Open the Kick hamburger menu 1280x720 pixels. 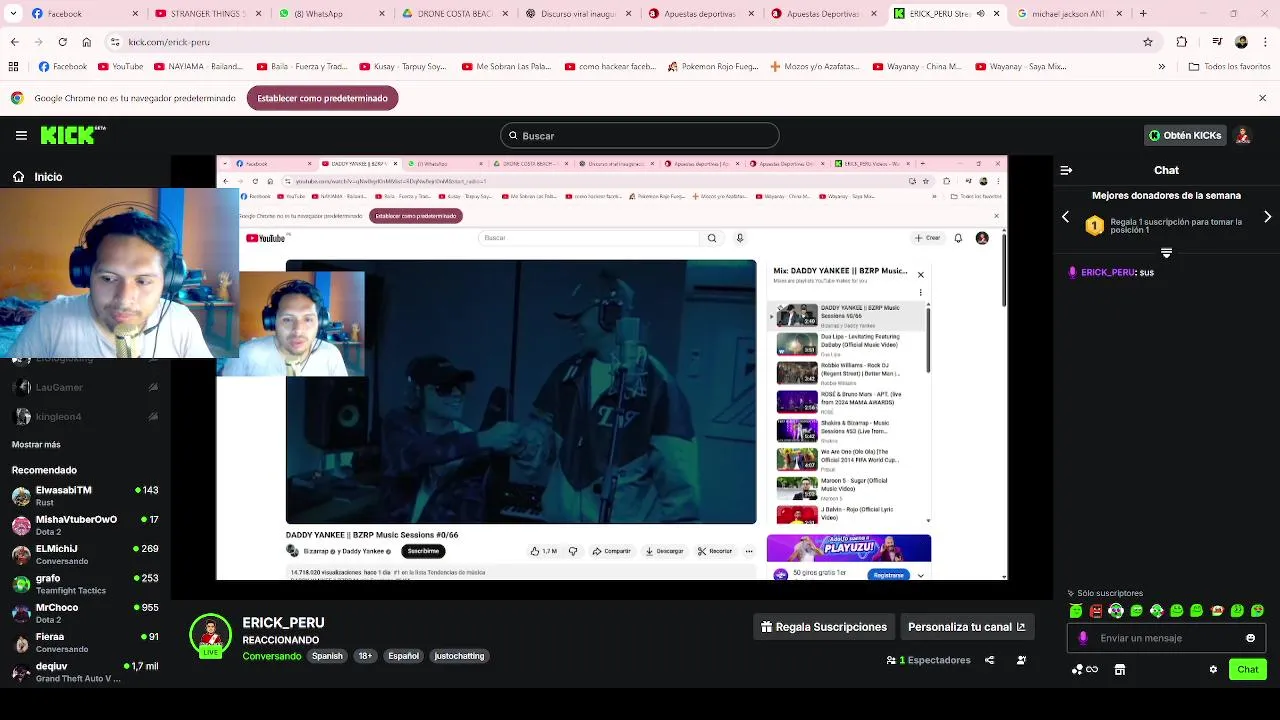tap(21, 135)
